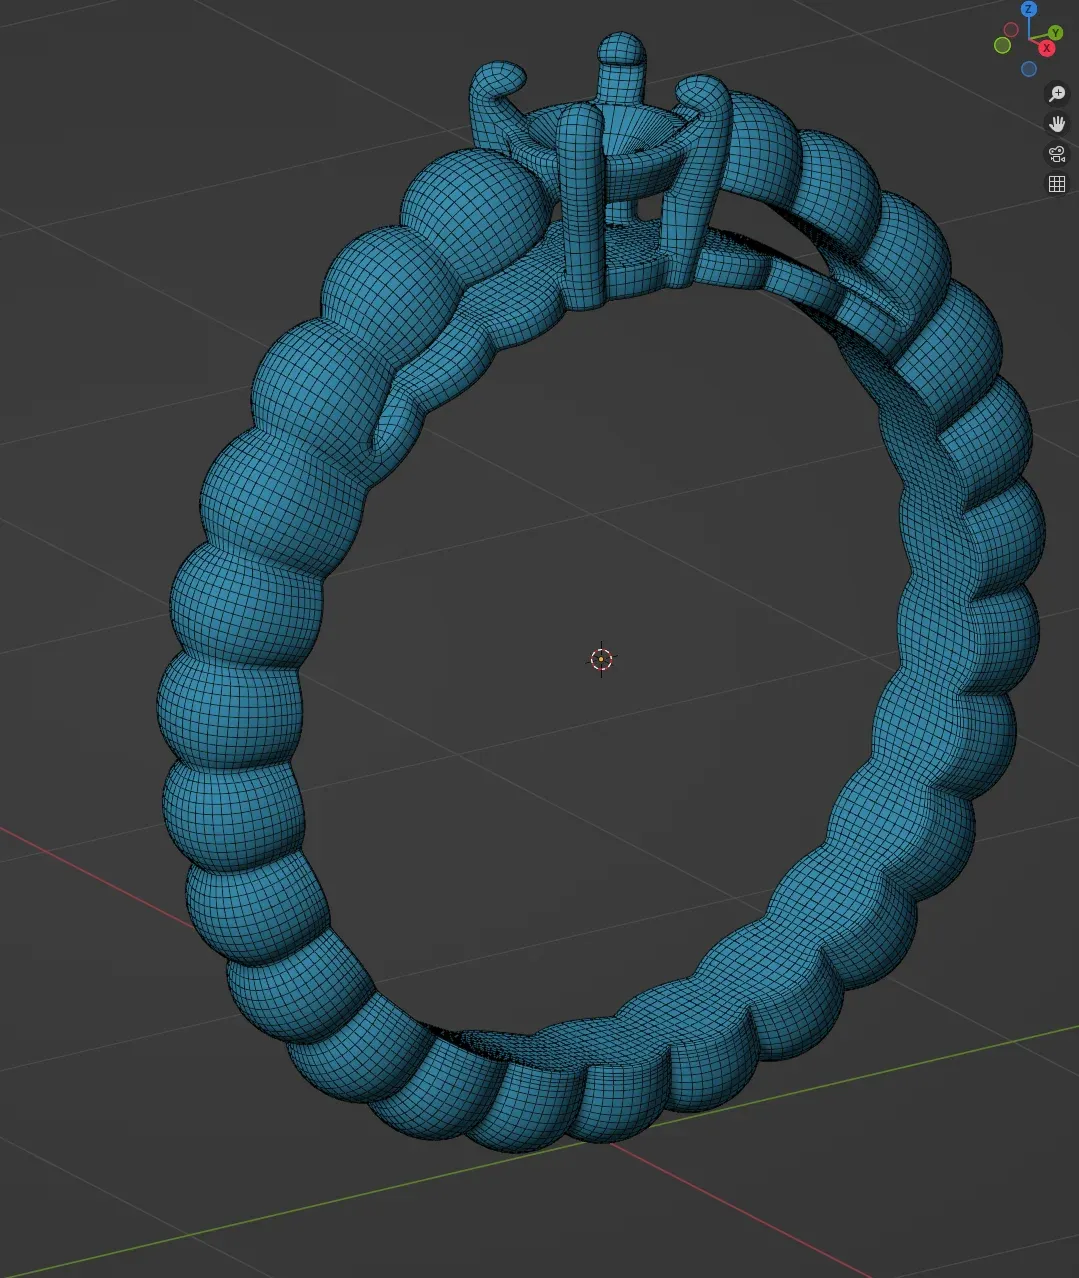The height and width of the screenshot is (1278, 1079).
Task: Select the hollow green negative Y gizmo circle
Action: [1002, 45]
